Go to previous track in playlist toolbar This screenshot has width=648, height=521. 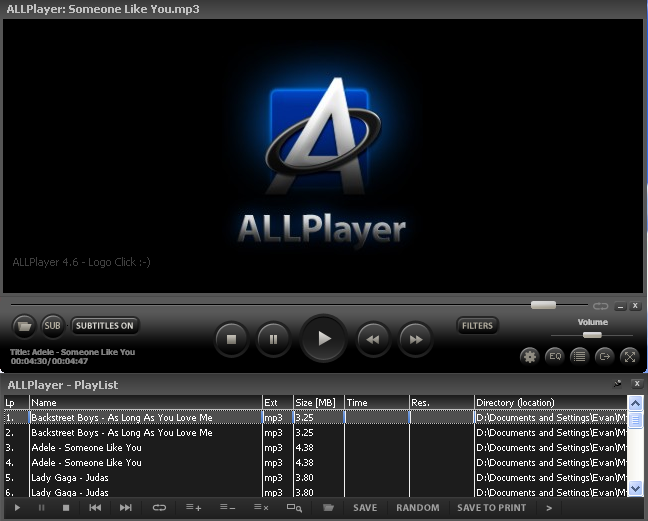[95, 507]
